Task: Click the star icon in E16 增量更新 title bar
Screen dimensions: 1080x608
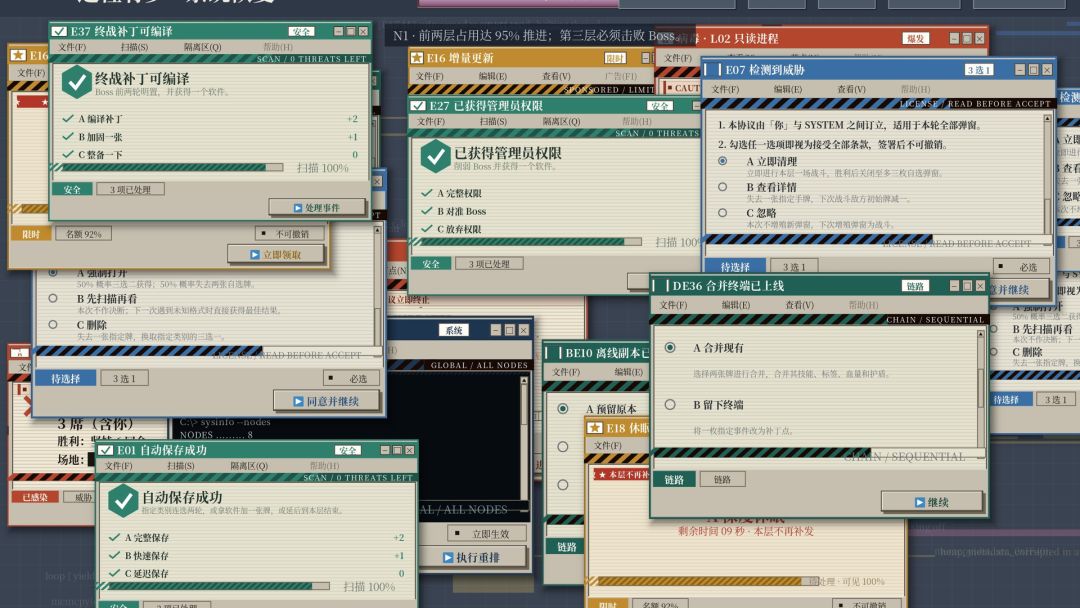Action: (417, 58)
